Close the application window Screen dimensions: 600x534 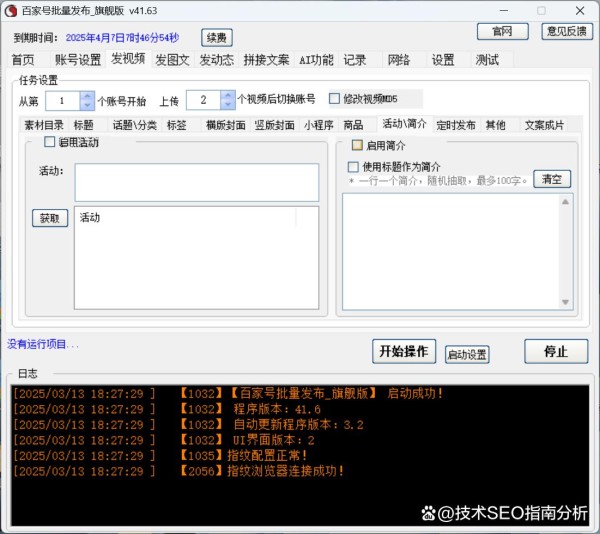point(580,11)
